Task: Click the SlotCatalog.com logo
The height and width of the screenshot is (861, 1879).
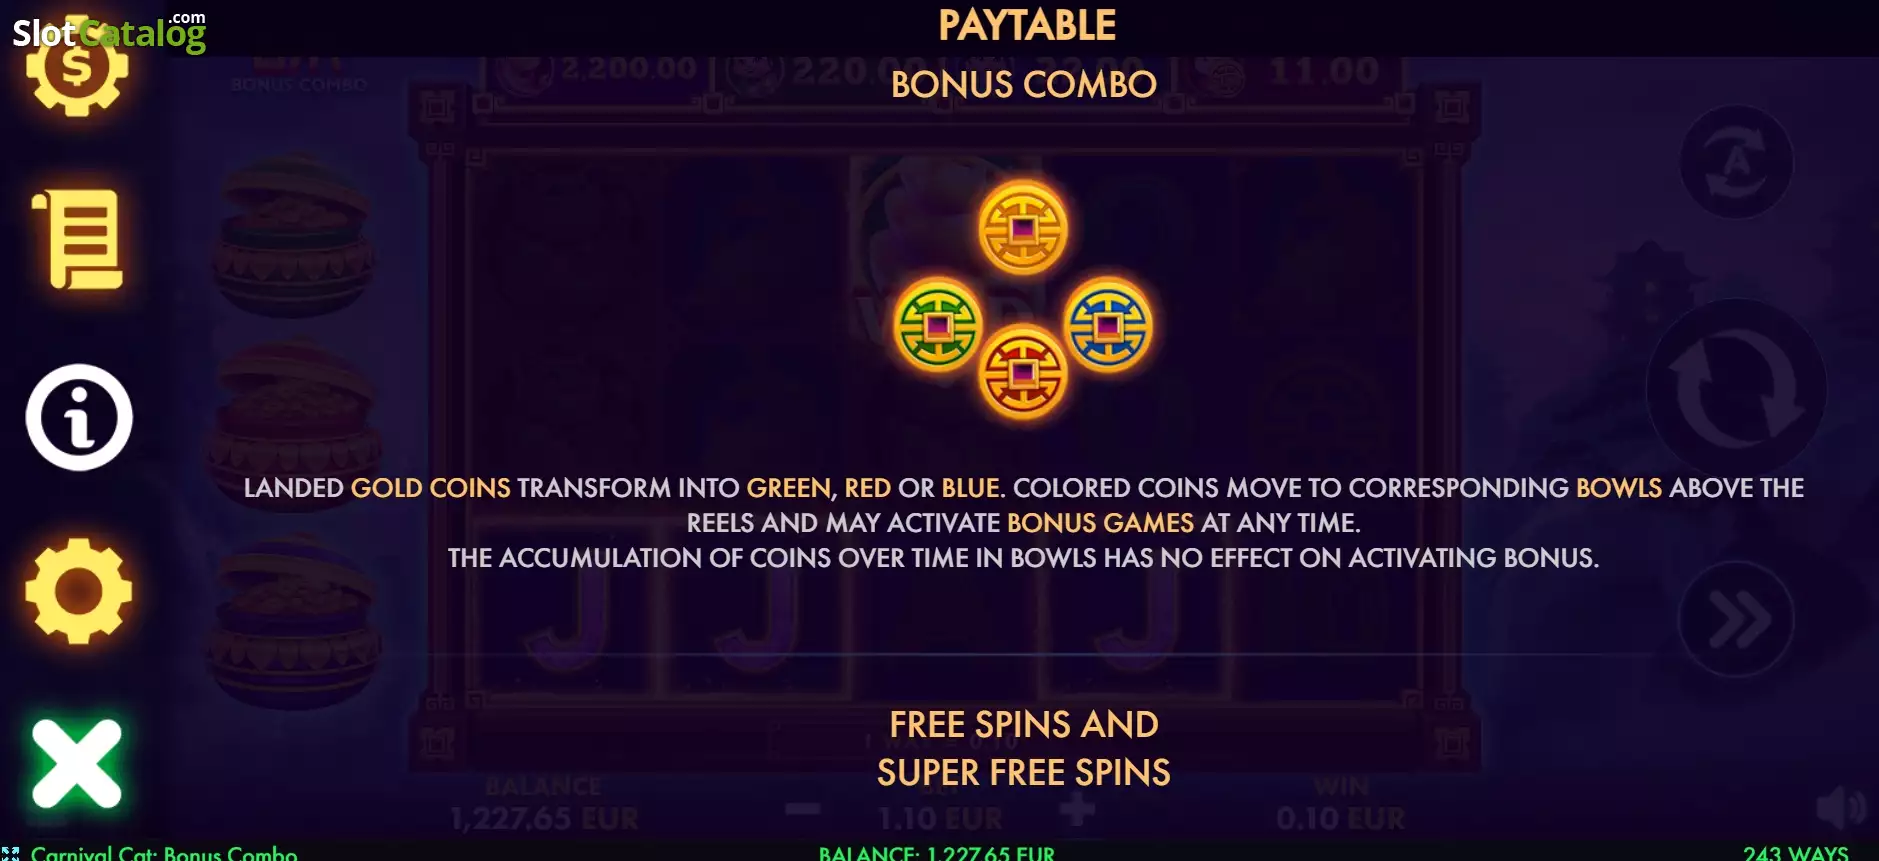Action: (x=109, y=32)
